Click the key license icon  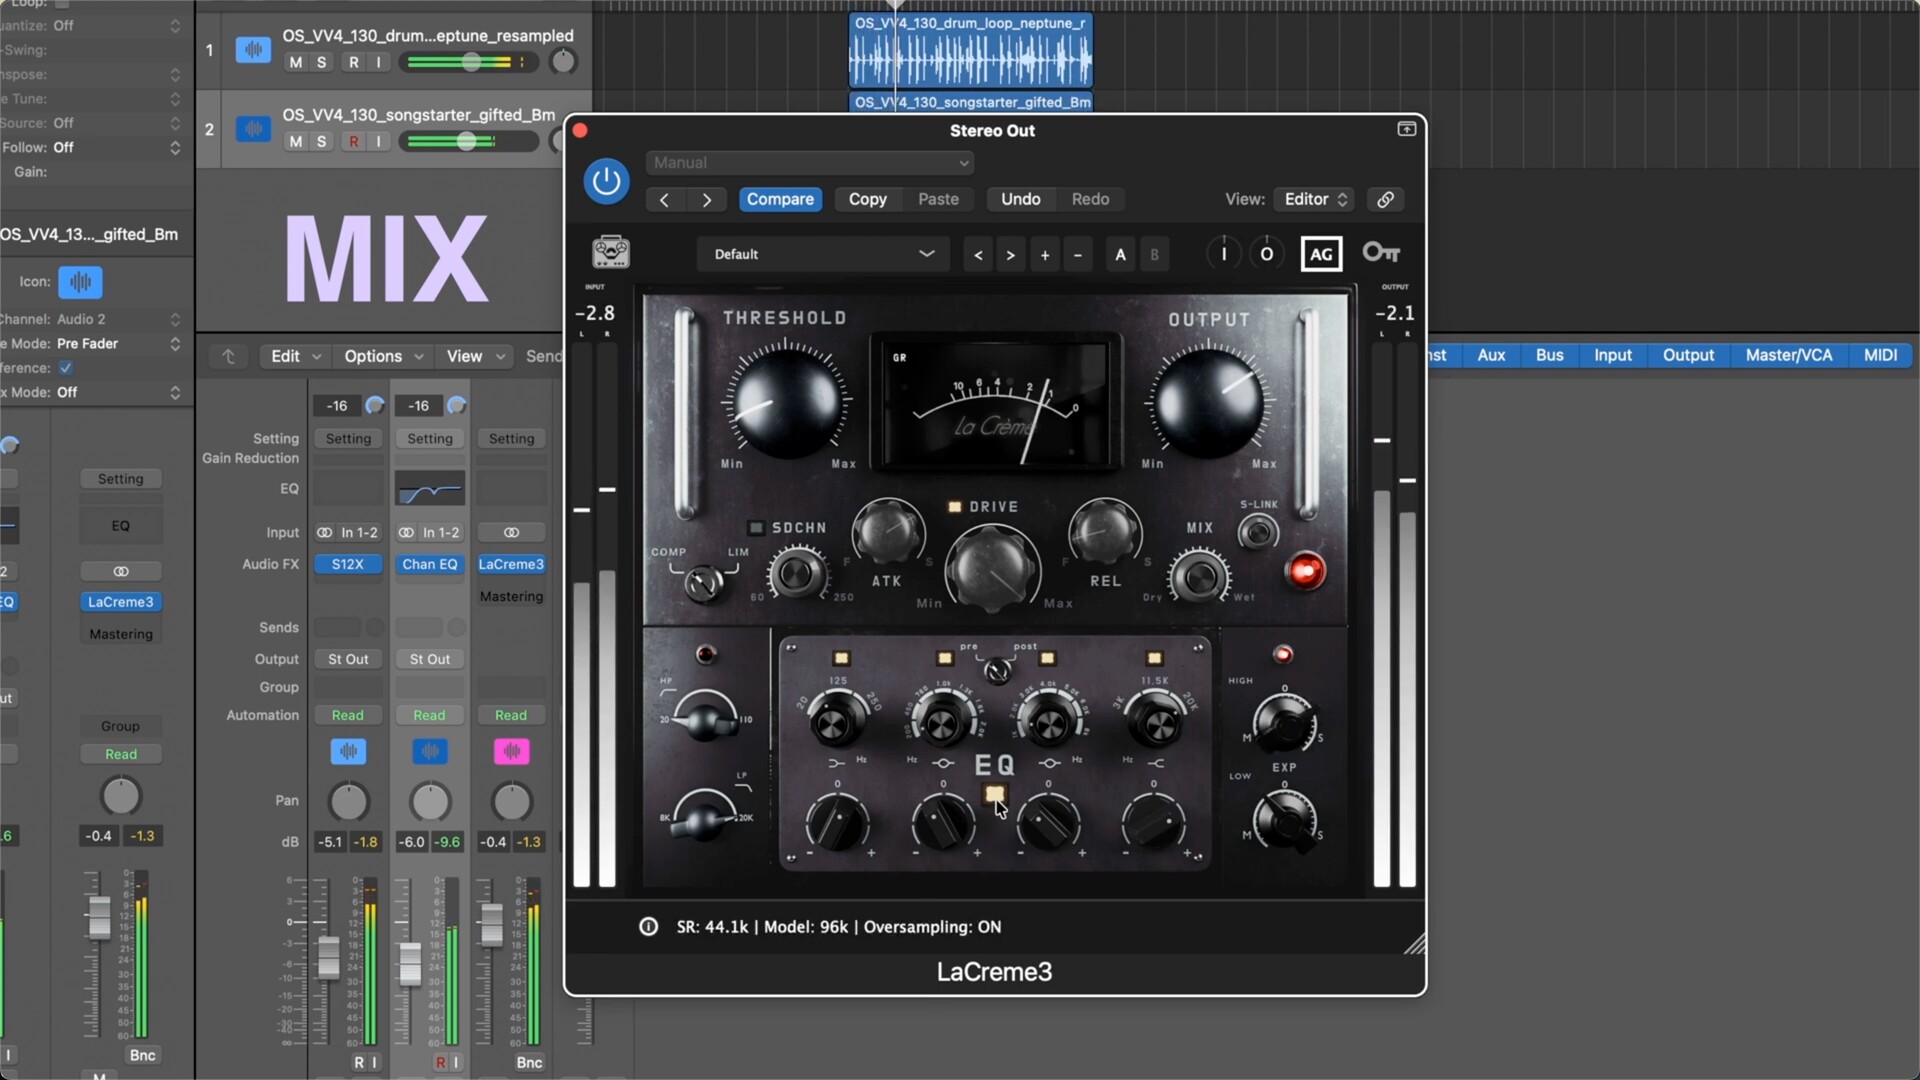(1381, 253)
